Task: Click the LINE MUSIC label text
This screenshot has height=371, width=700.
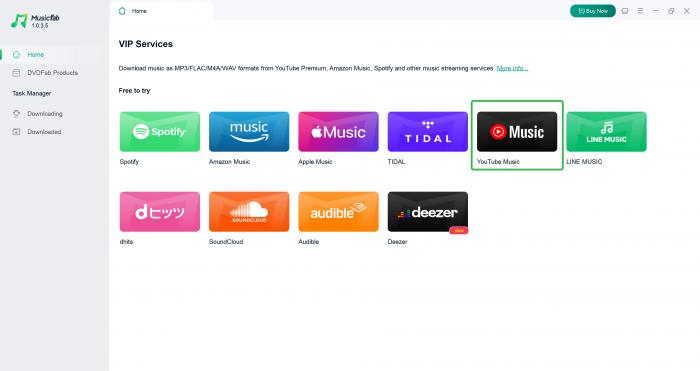Action: pyautogui.click(x=584, y=162)
